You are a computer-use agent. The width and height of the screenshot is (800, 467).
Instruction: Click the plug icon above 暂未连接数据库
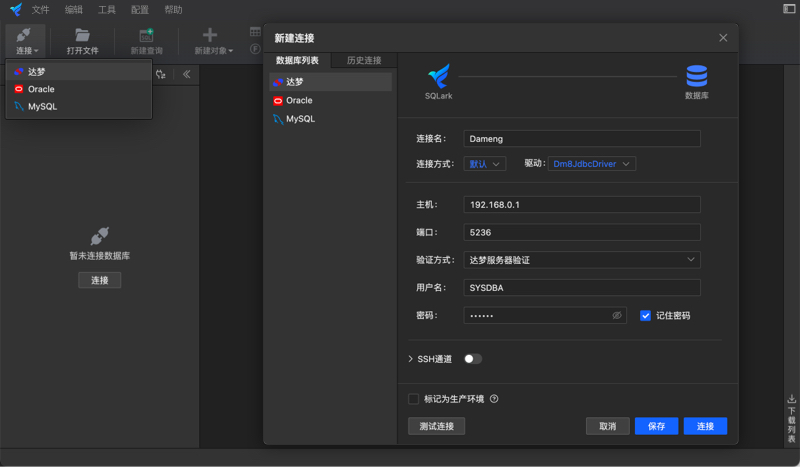tap(99, 236)
